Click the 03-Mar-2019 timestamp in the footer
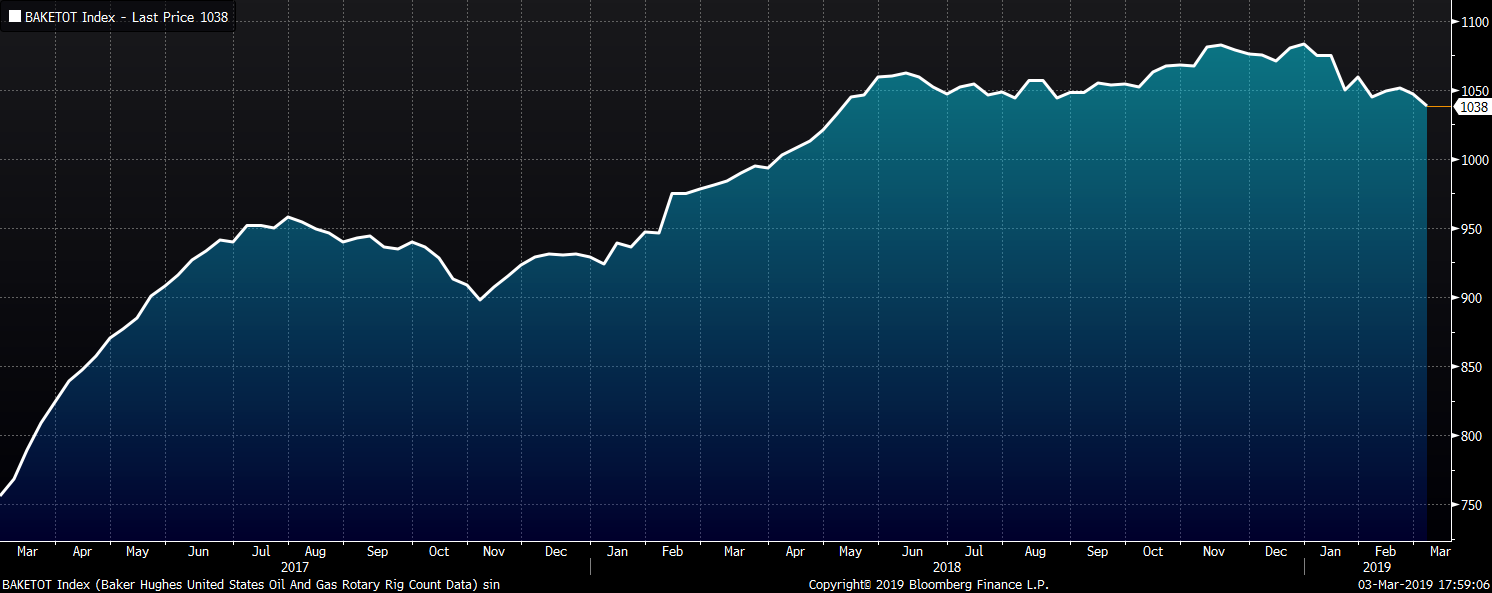Image resolution: width=1492 pixels, height=593 pixels. [x=1431, y=585]
